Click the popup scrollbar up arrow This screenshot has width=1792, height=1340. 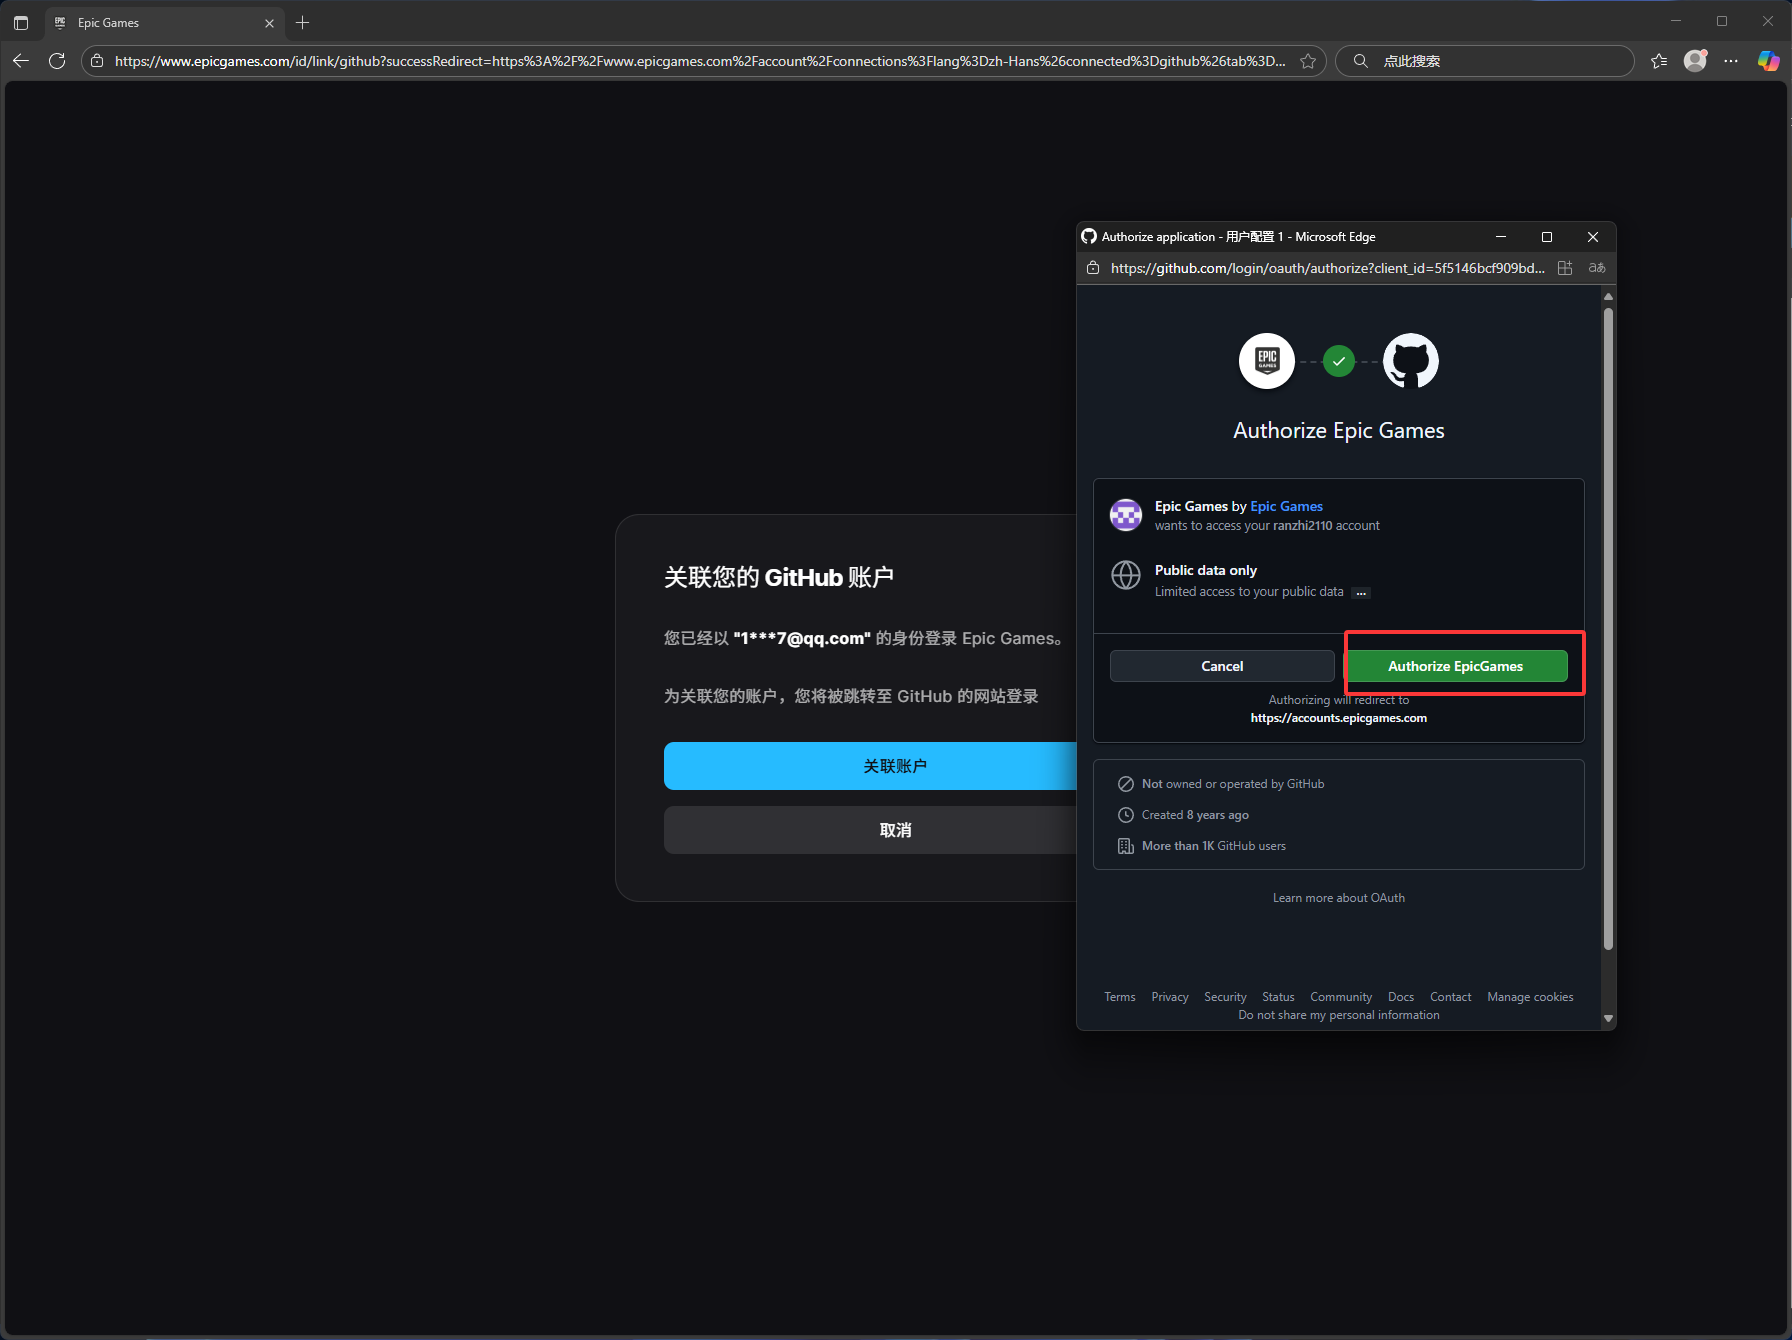(x=1608, y=296)
